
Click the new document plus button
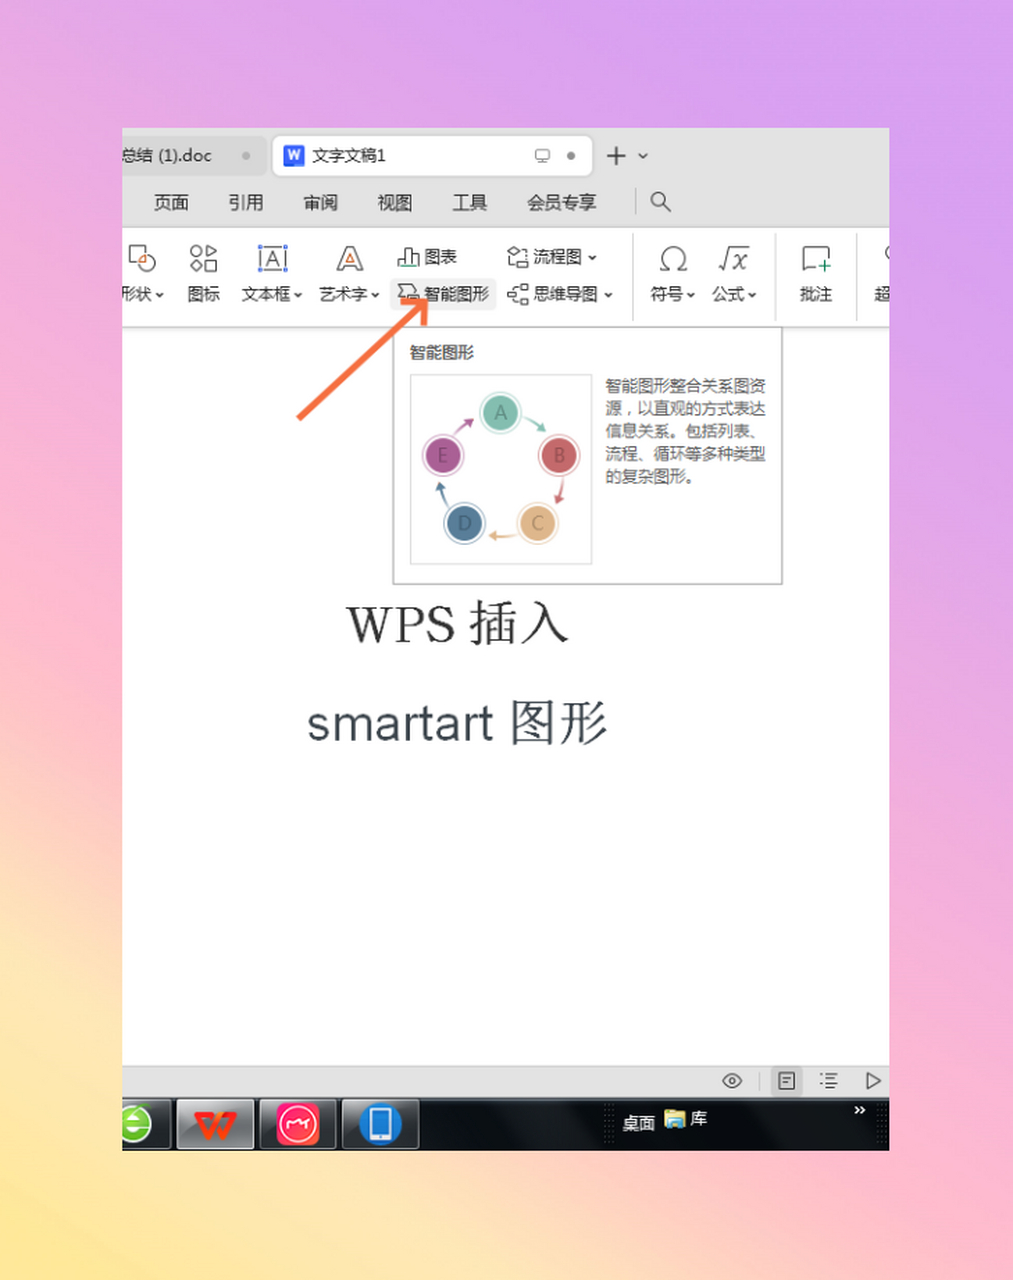click(x=615, y=155)
